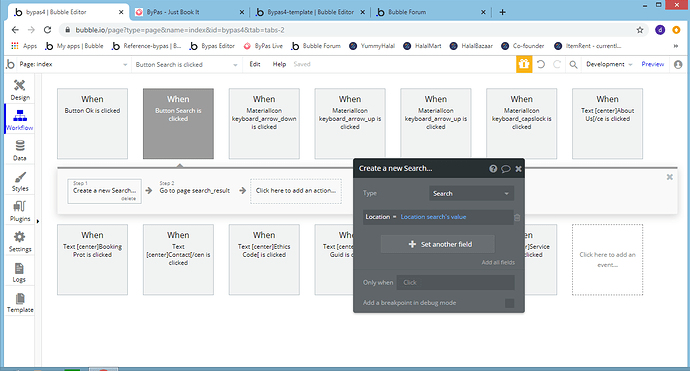This screenshot has height=371, width=690.
Task: Select the Button Ok is clicked event
Action: pos(92,124)
